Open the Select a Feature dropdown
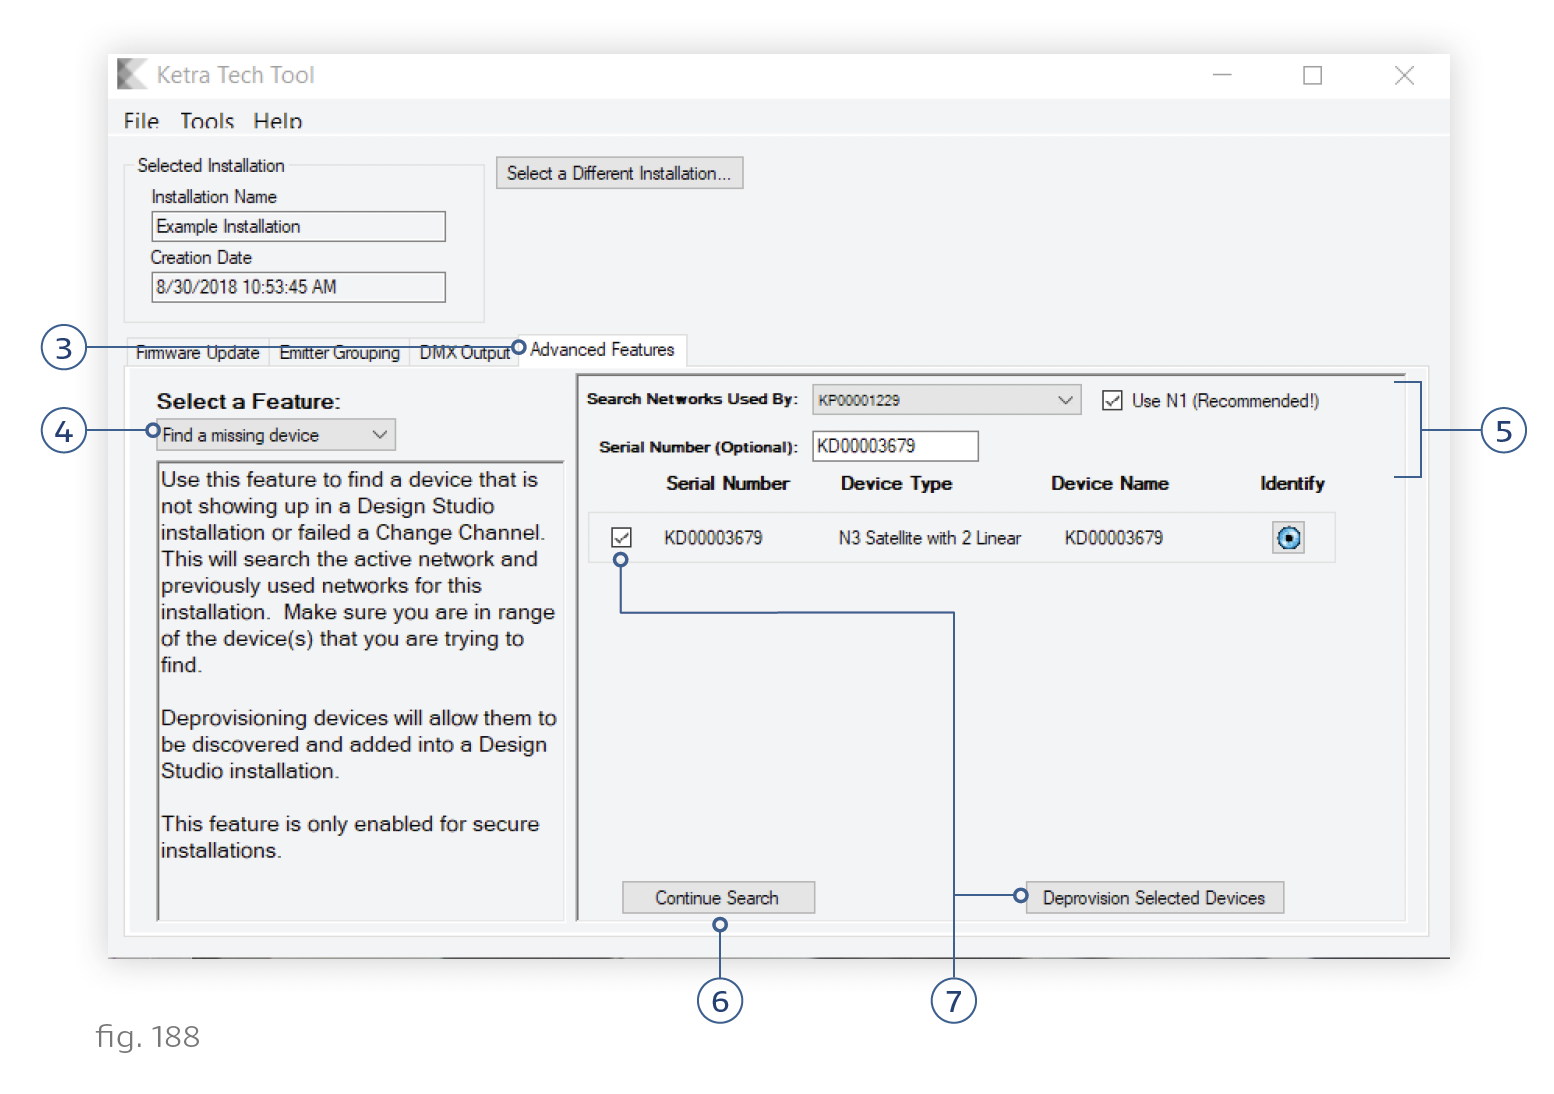 point(277,435)
